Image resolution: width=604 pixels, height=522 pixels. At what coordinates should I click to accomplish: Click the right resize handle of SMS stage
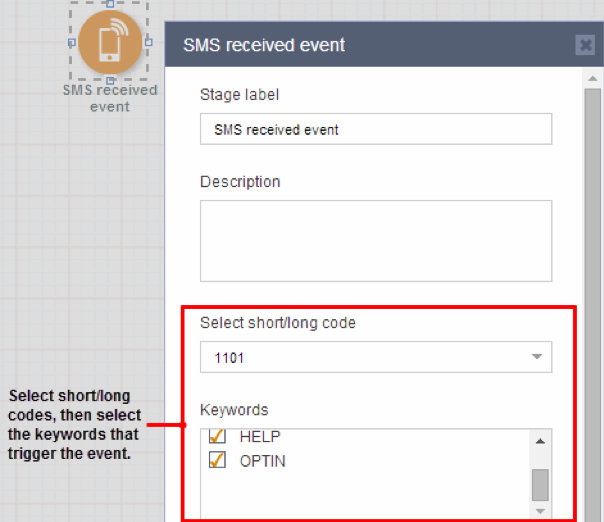click(148, 43)
